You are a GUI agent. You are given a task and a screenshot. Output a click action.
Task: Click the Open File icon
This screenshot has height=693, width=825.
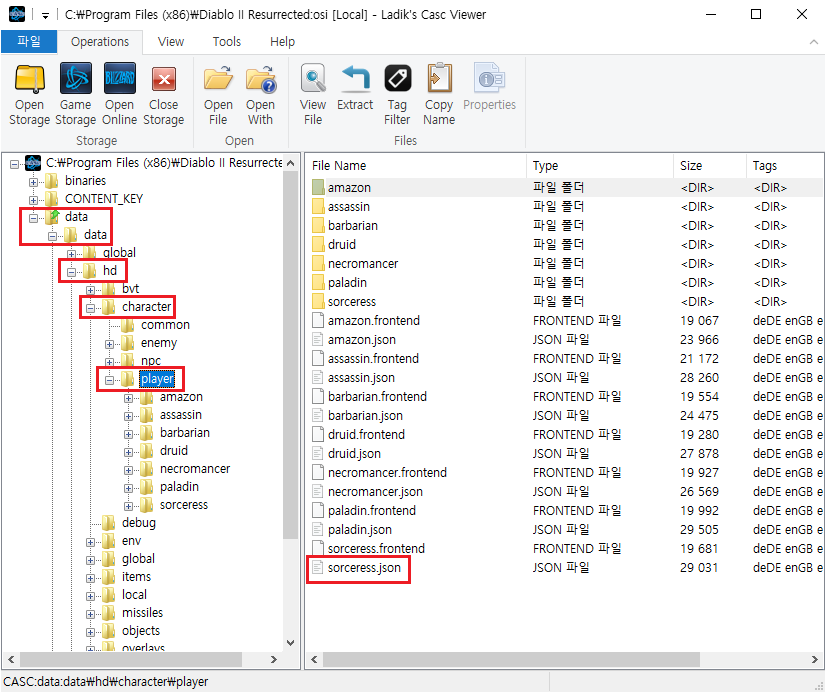(218, 79)
